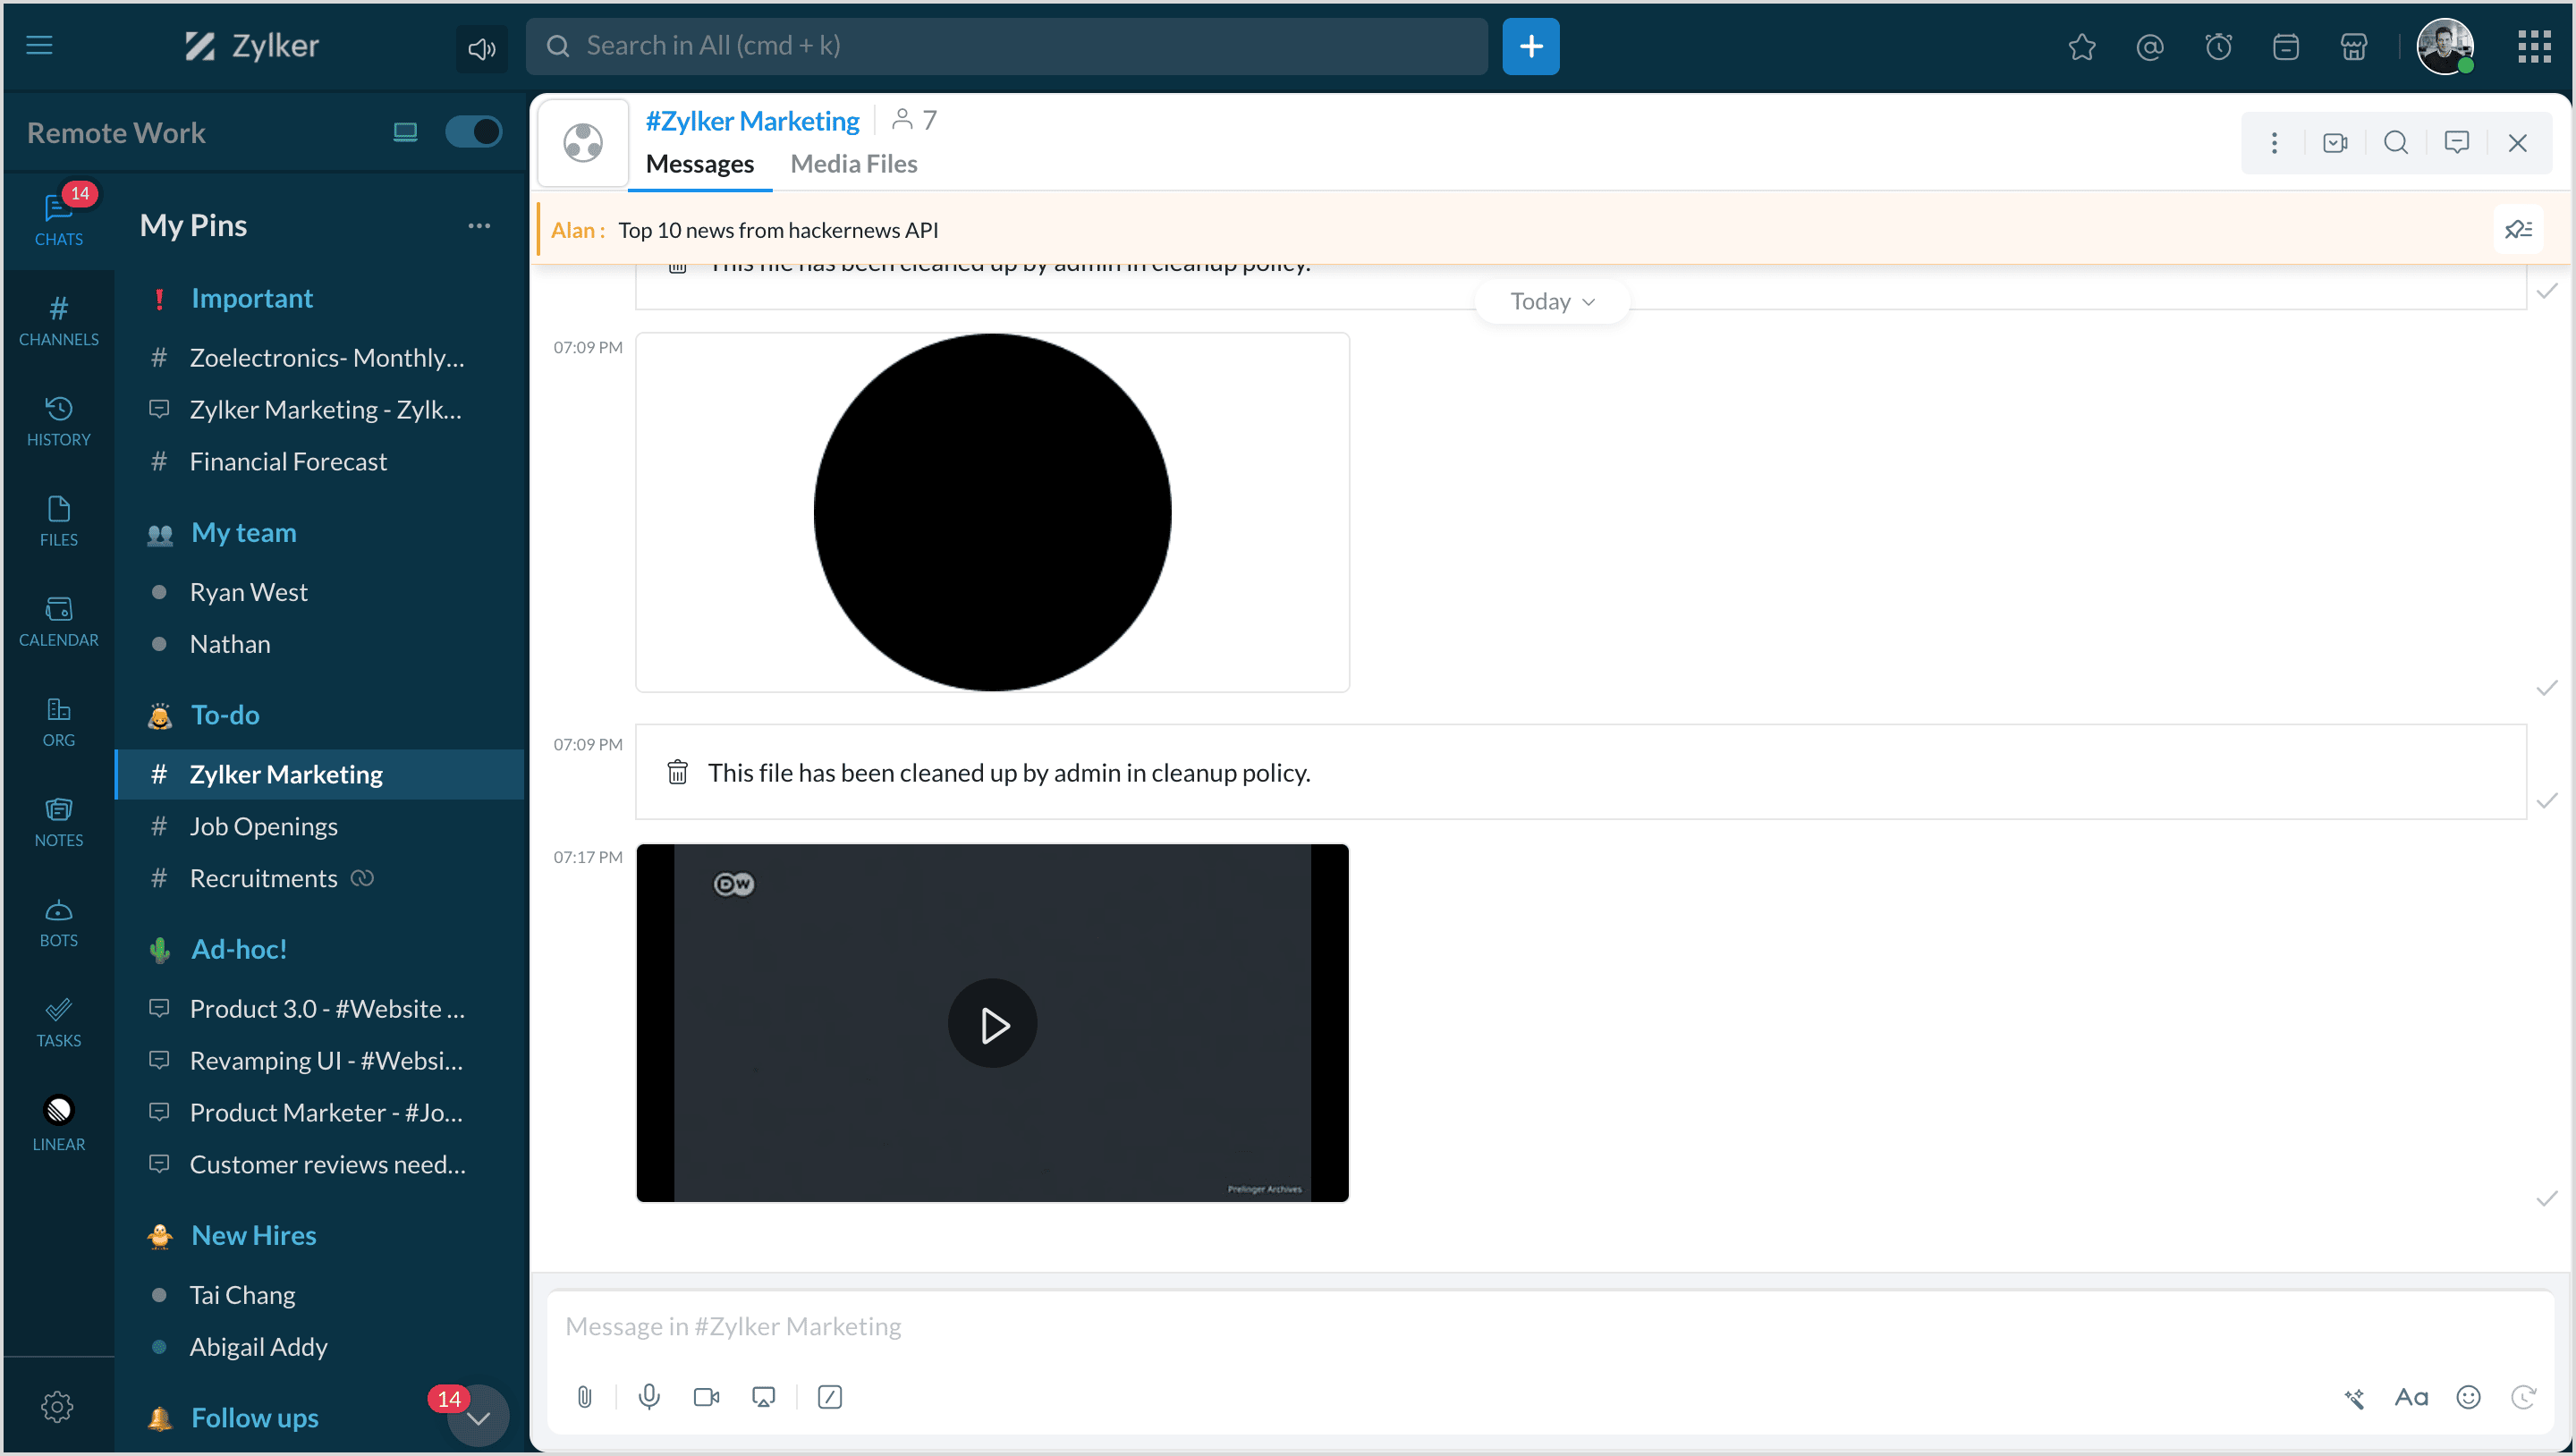Open the Today date dropdown

1552,301
